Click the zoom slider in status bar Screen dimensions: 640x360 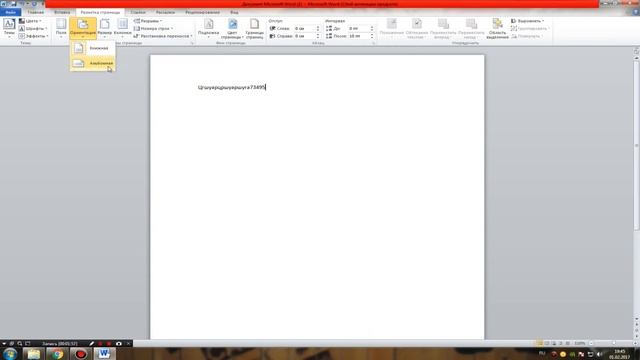[x=613, y=343]
